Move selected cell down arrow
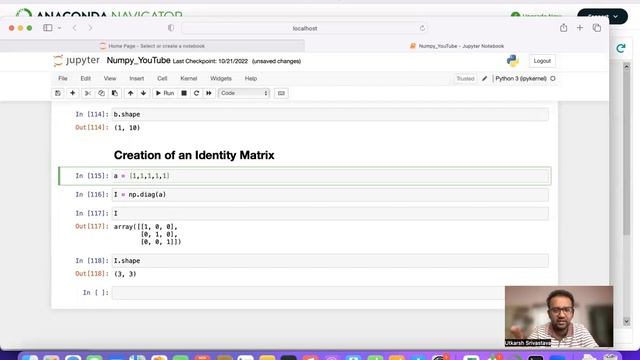The image size is (640, 360). 143,93
